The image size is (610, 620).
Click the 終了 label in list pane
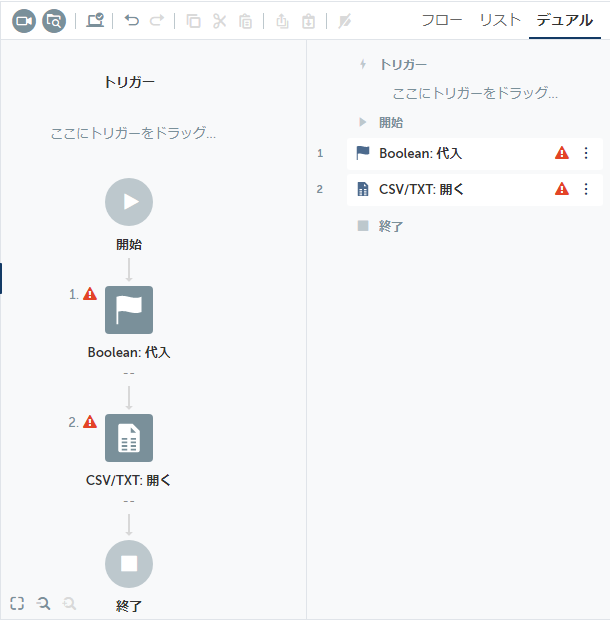[391, 226]
